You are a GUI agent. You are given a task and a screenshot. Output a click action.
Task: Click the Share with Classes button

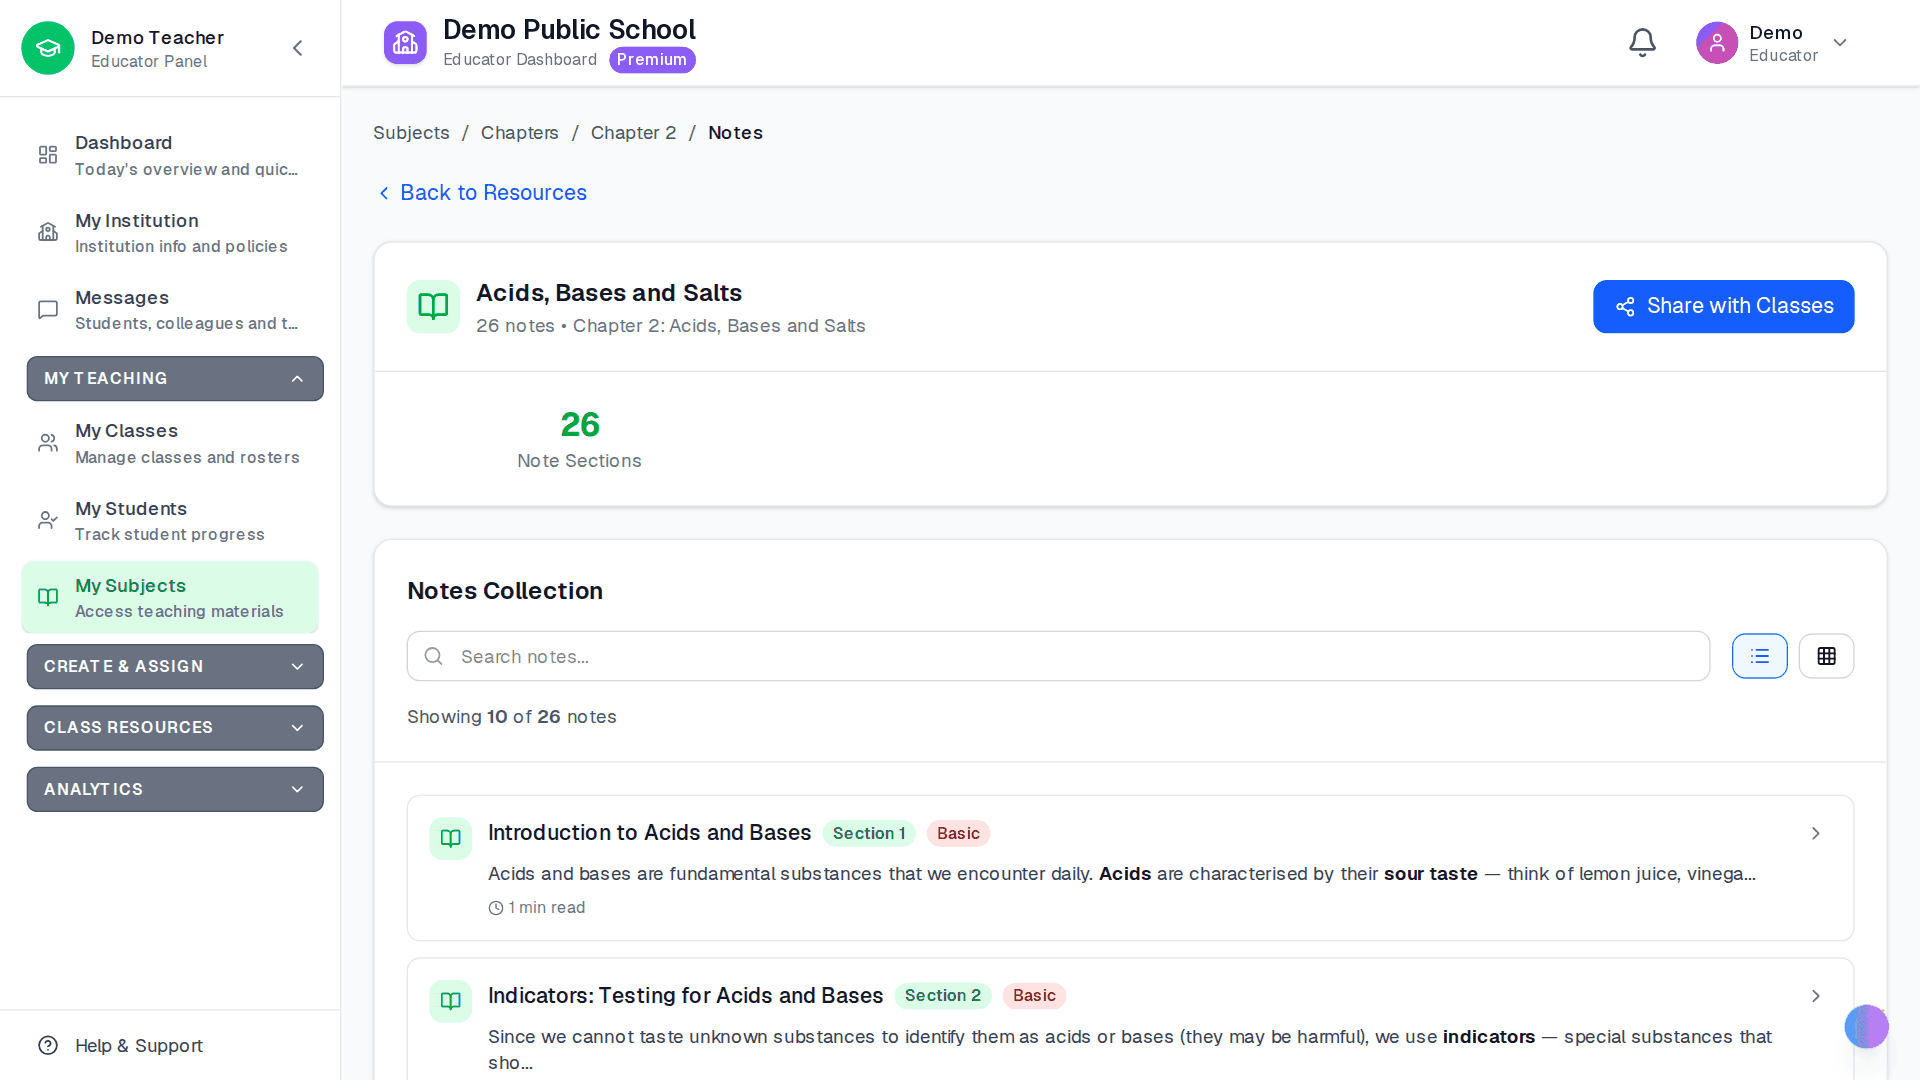[x=1723, y=306]
